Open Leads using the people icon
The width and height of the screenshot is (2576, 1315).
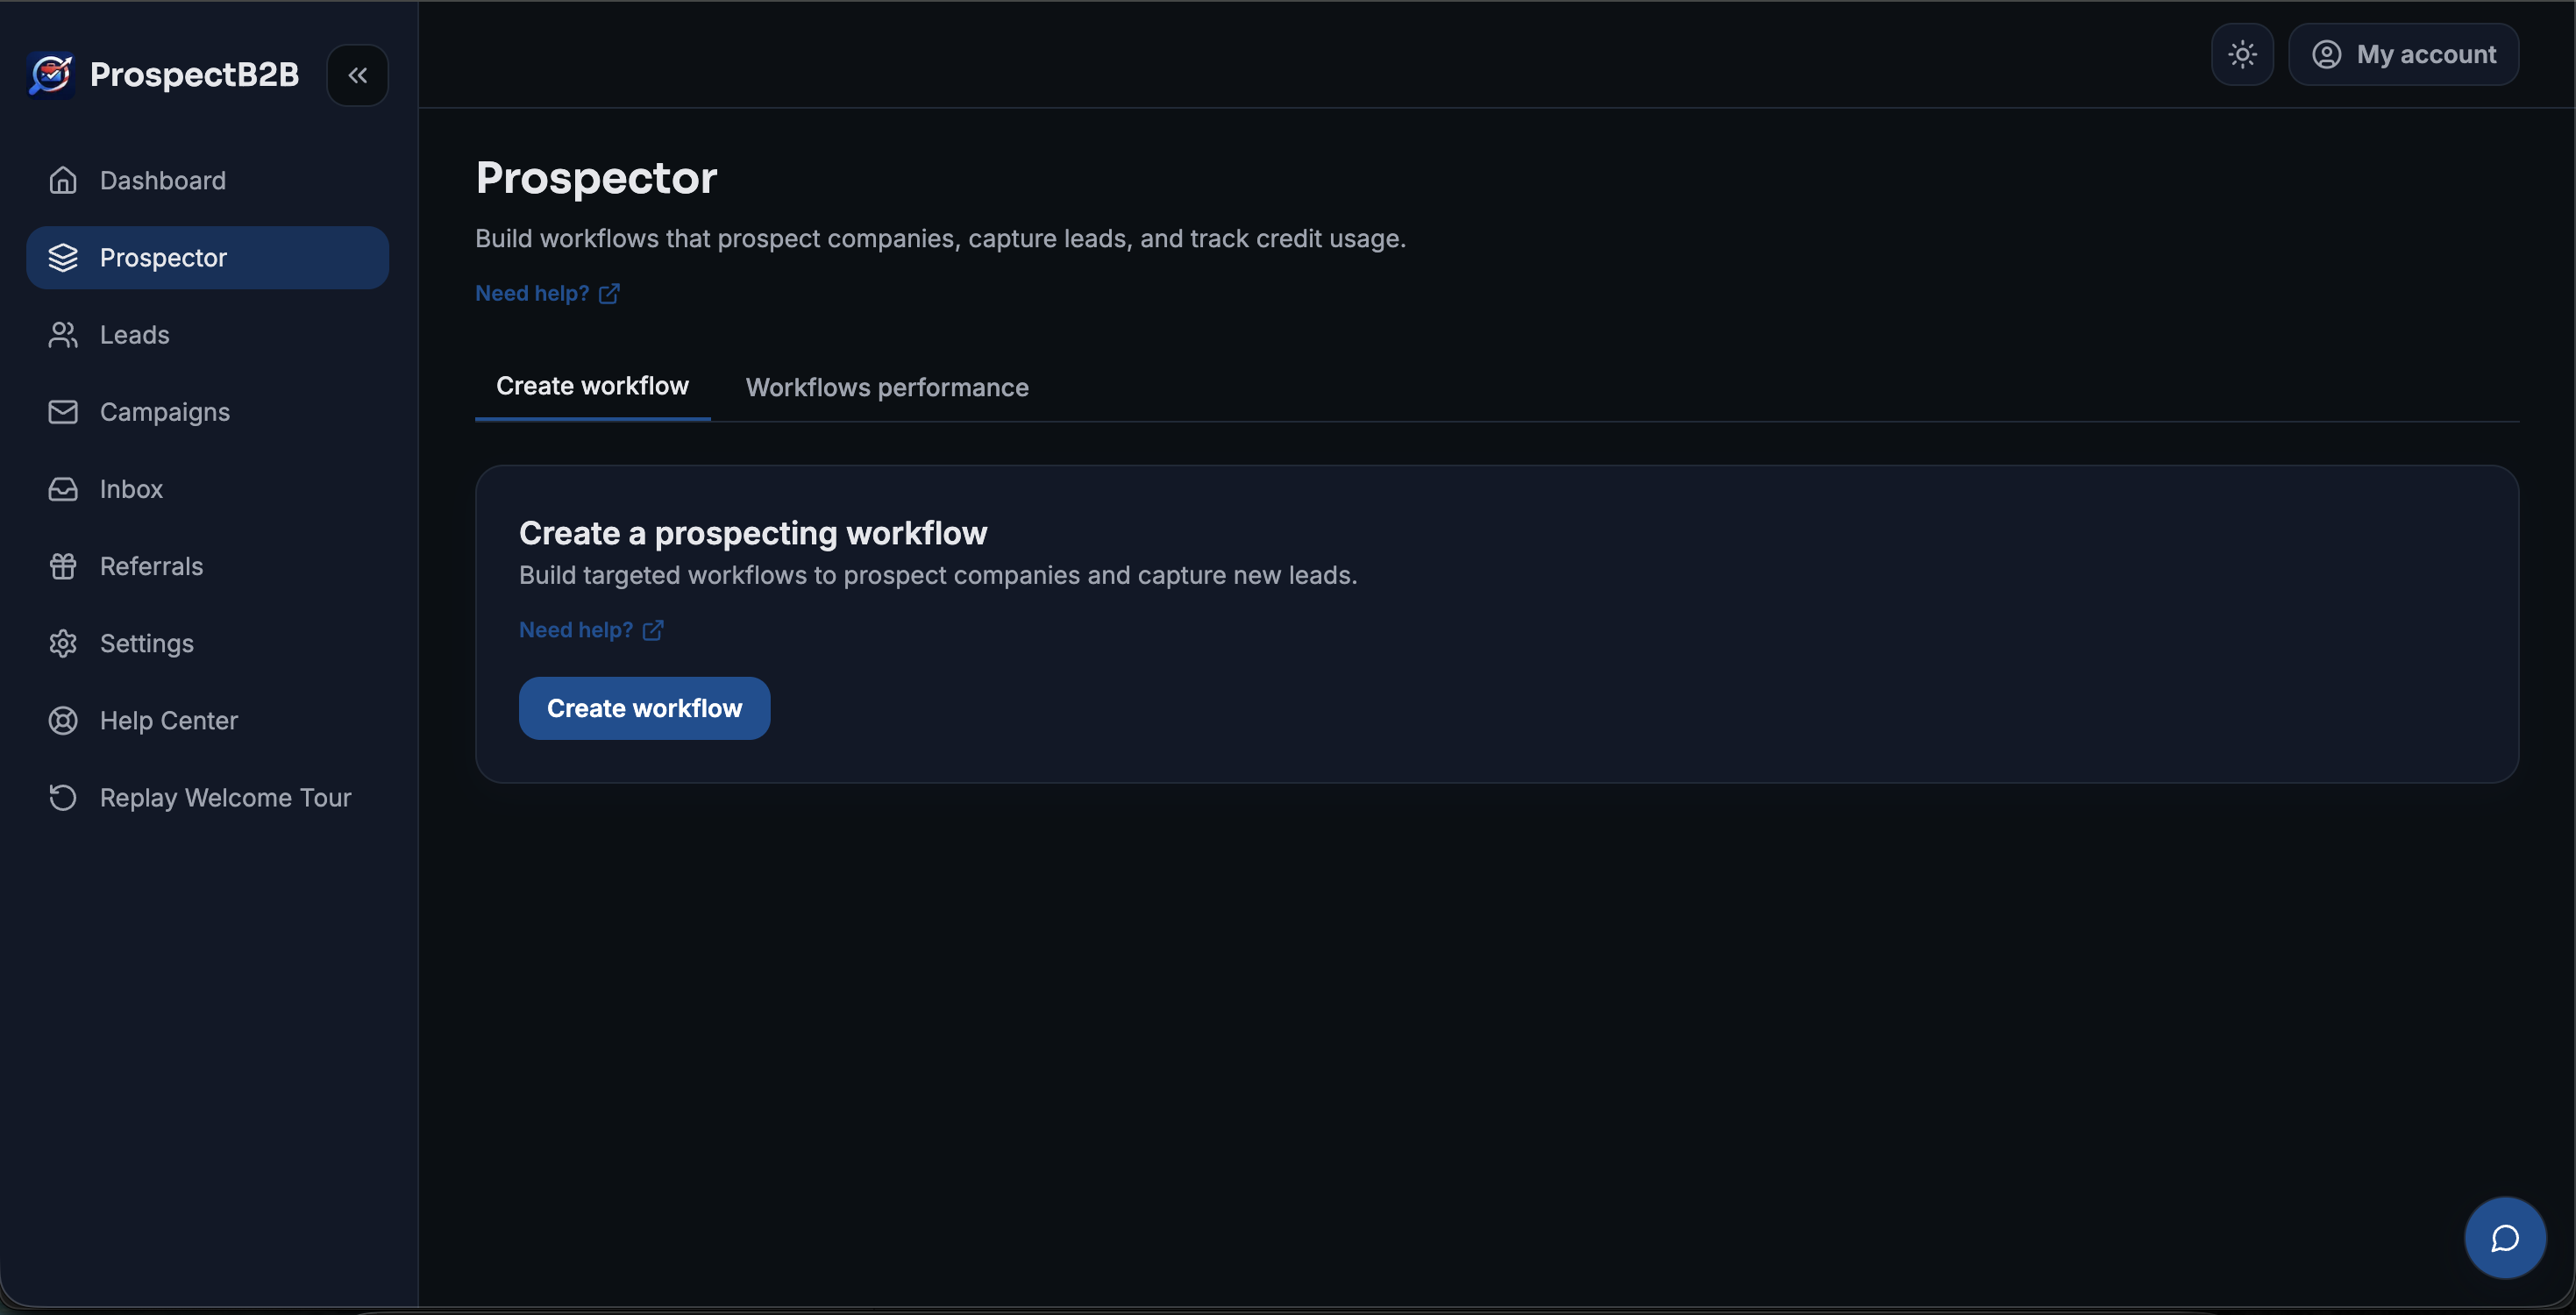tap(63, 334)
